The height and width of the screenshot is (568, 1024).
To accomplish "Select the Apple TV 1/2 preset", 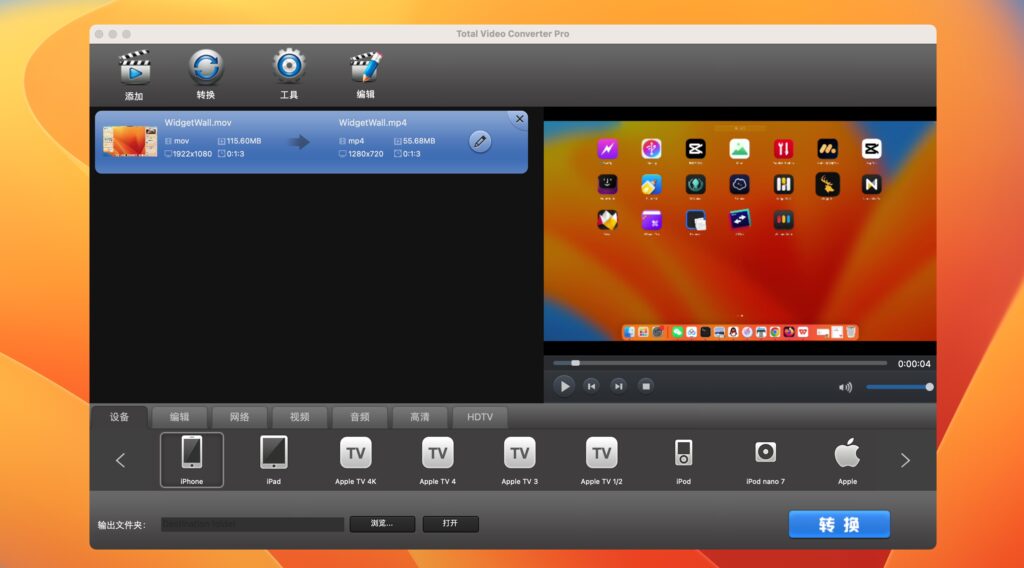I will click(601, 460).
